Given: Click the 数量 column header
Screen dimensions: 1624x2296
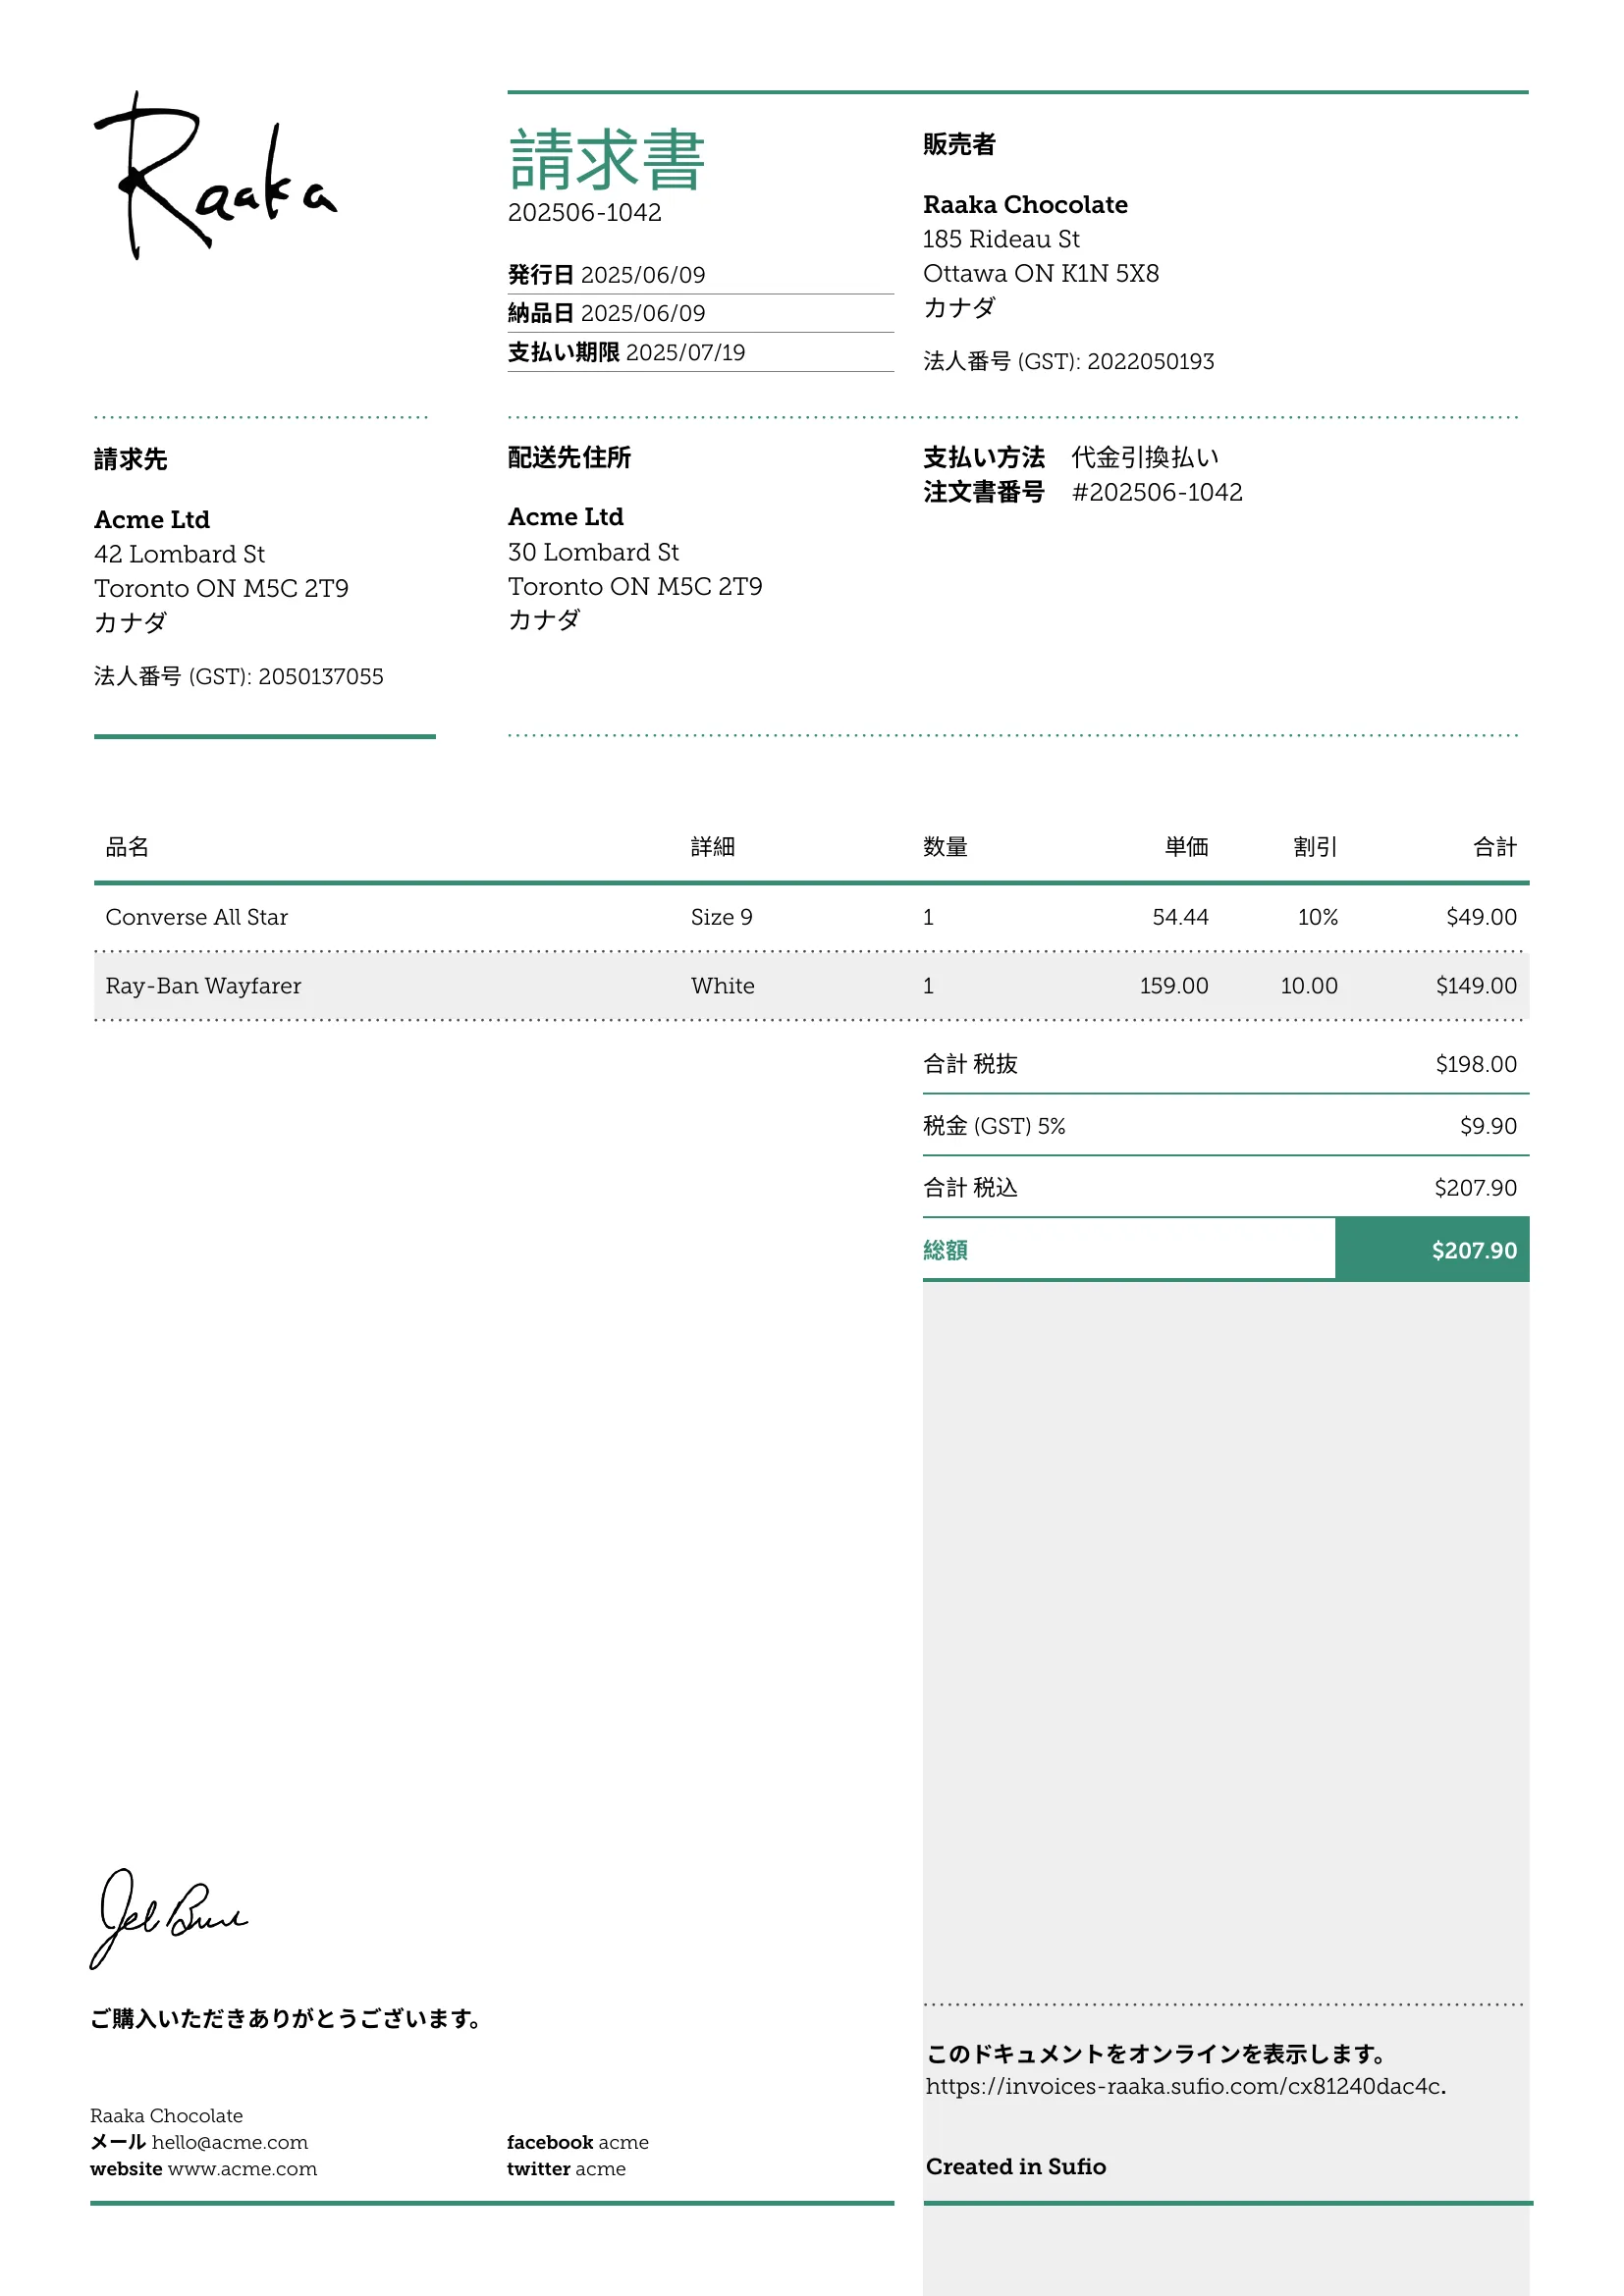Looking at the screenshot, I should click(x=945, y=847).
